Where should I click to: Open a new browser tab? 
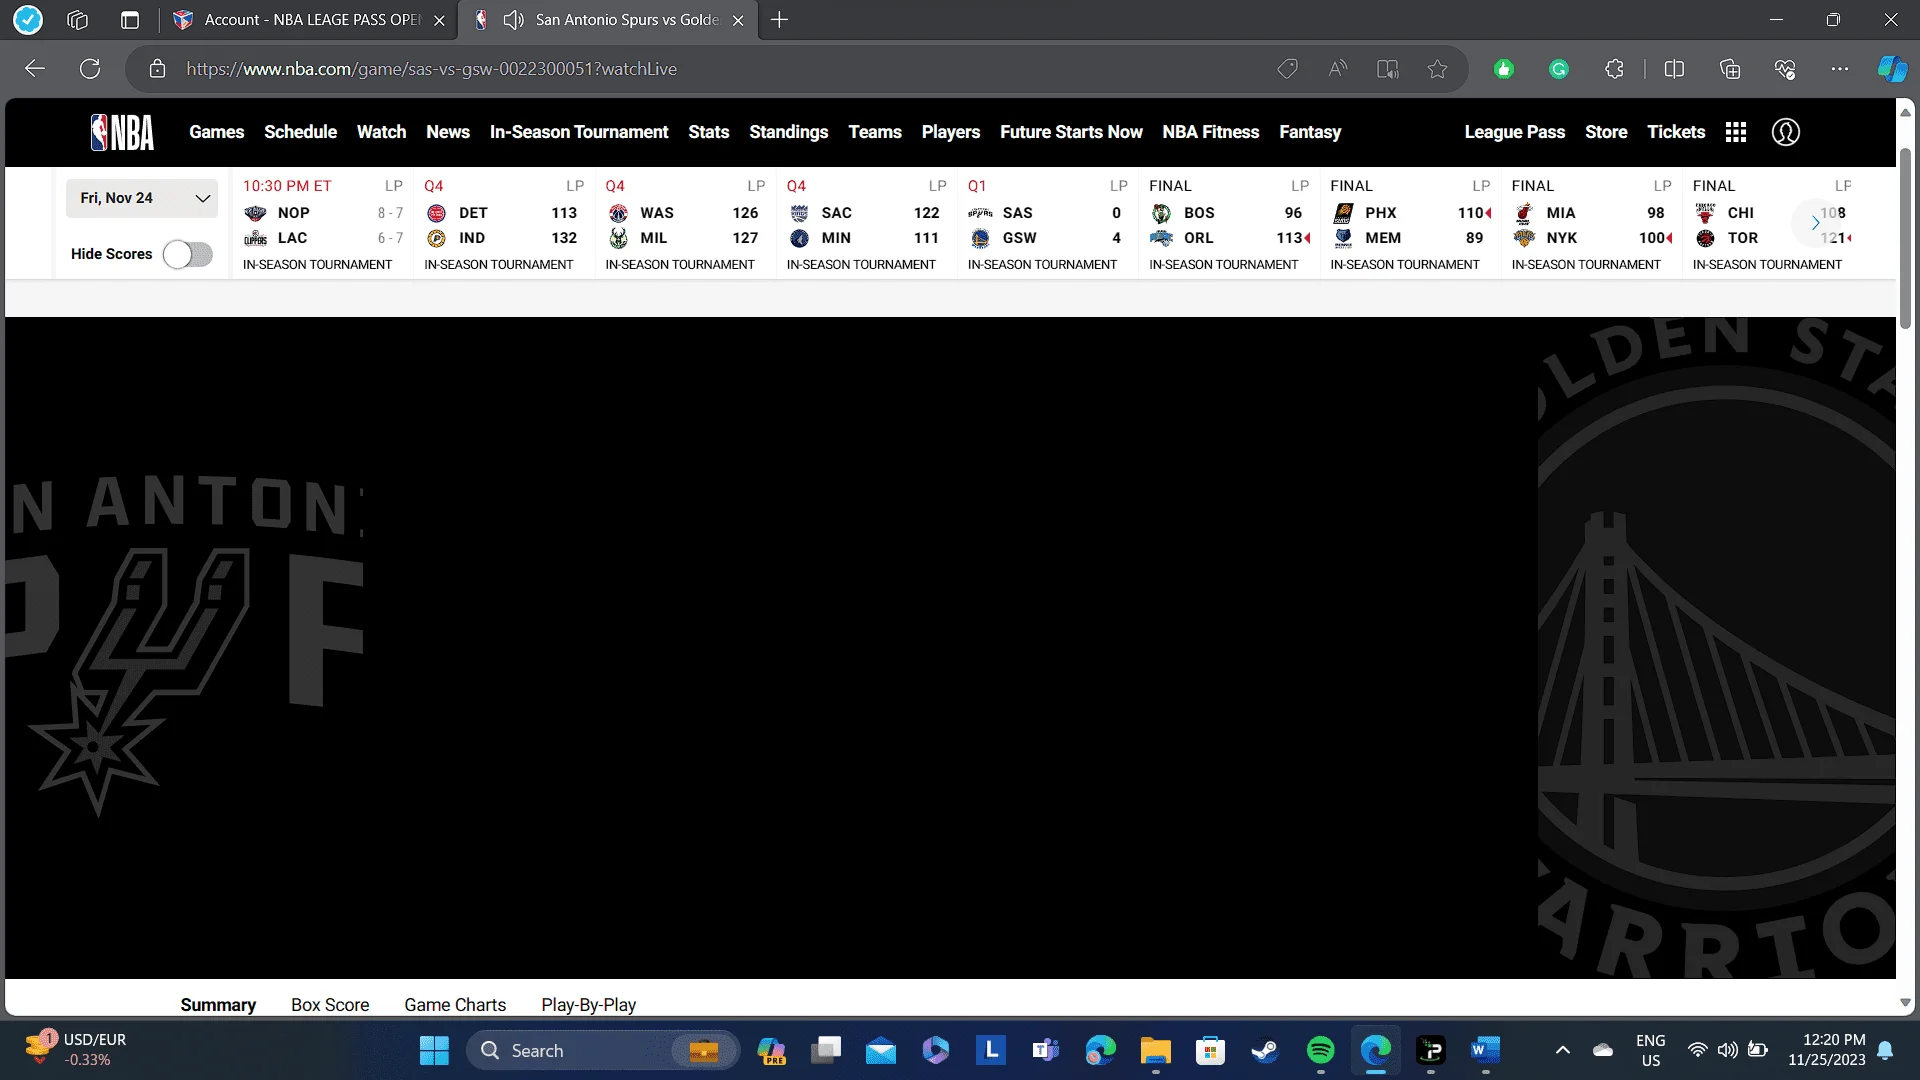tap(780, 20)
